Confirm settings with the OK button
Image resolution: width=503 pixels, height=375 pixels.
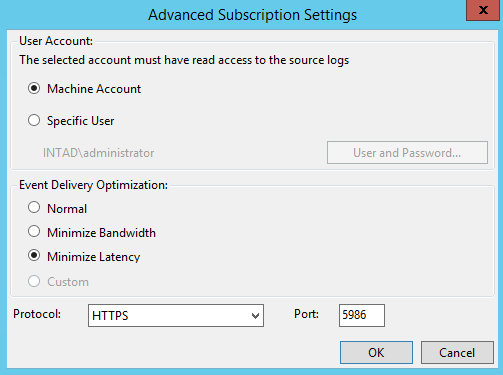pos(376,352)
